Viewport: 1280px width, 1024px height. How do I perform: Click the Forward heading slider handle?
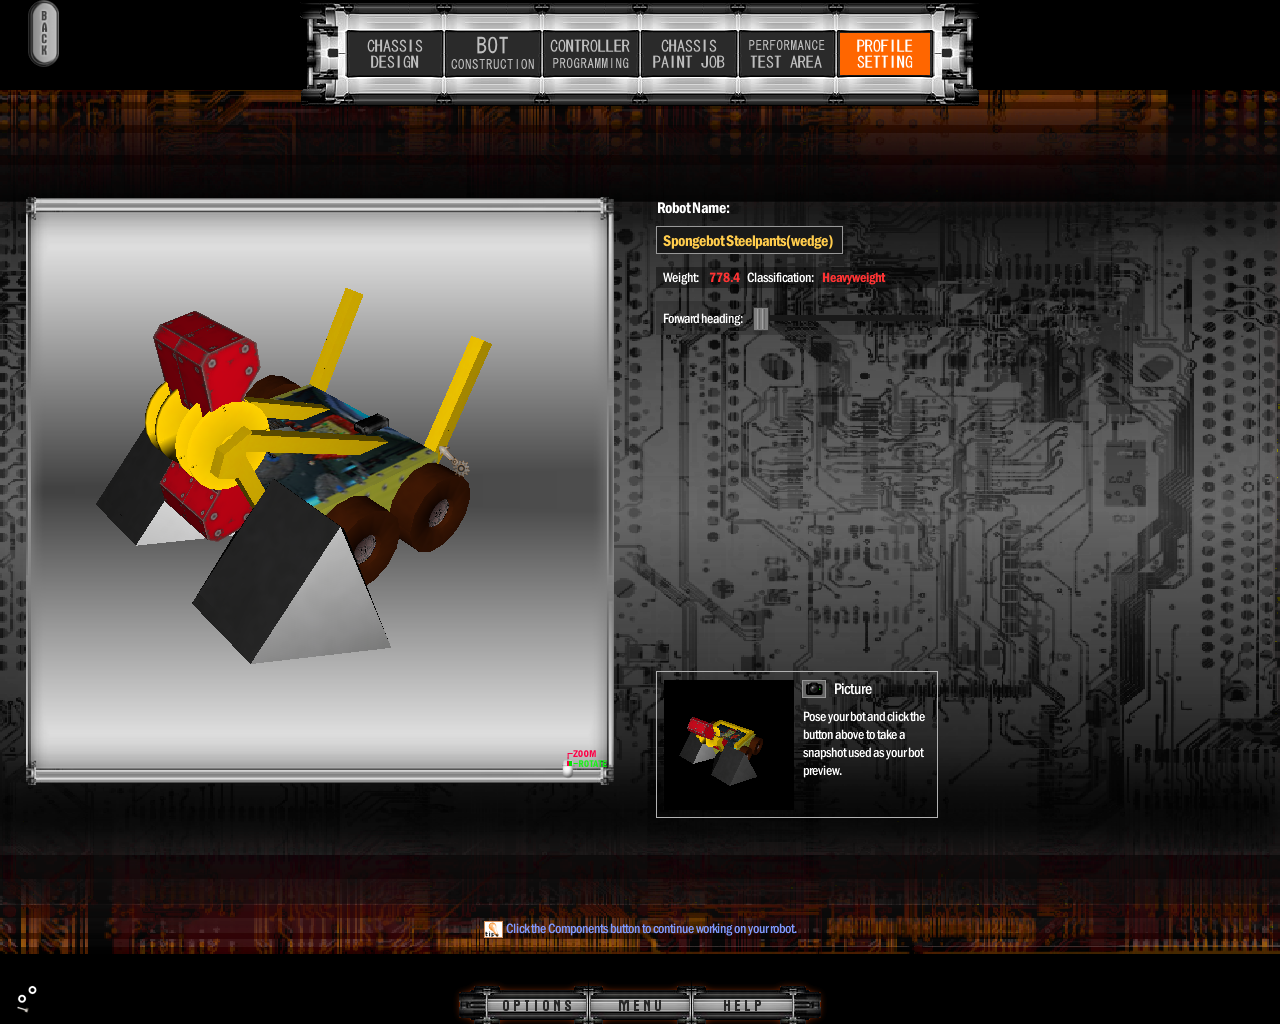coord(761,319)
